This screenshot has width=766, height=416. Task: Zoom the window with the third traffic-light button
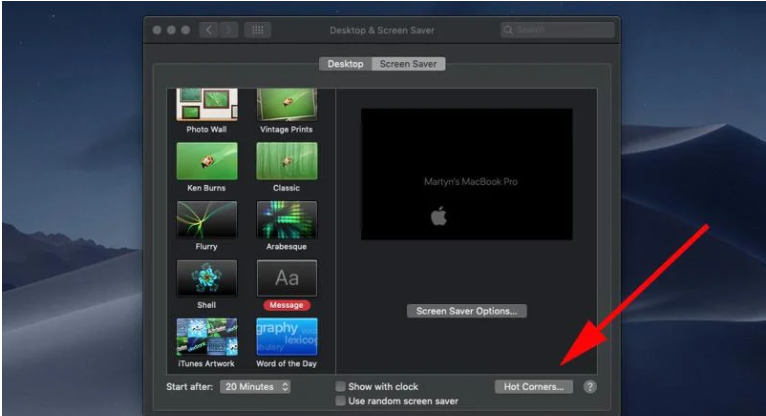click(186, 30)
